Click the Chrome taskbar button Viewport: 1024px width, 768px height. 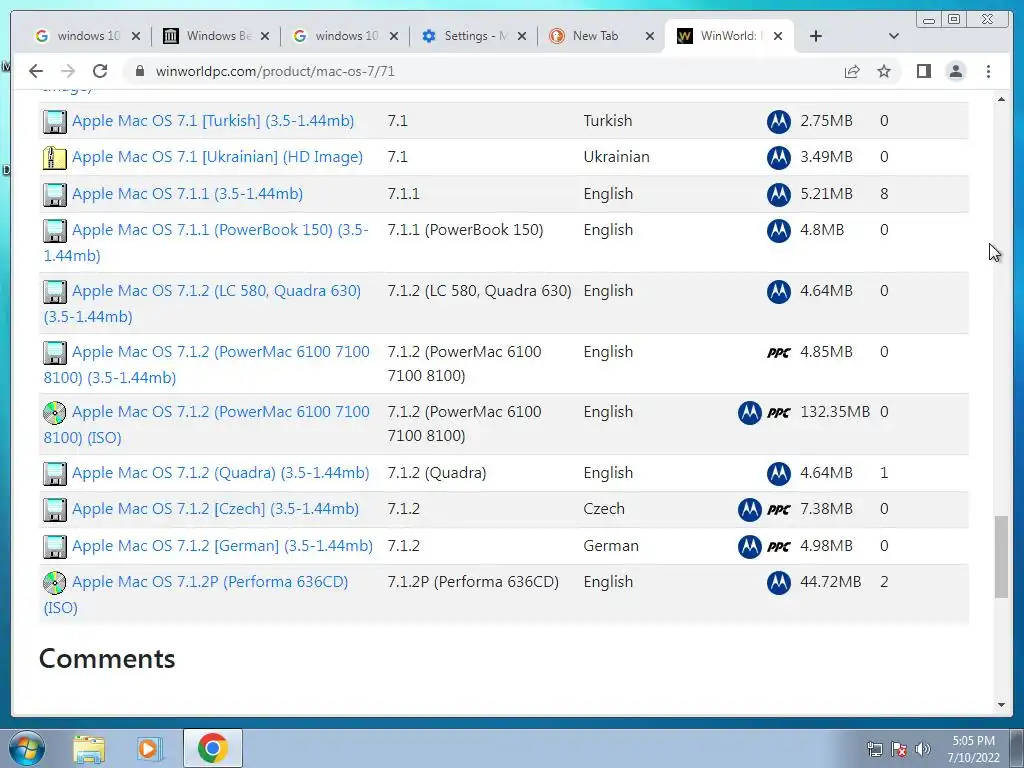point(213,748)
